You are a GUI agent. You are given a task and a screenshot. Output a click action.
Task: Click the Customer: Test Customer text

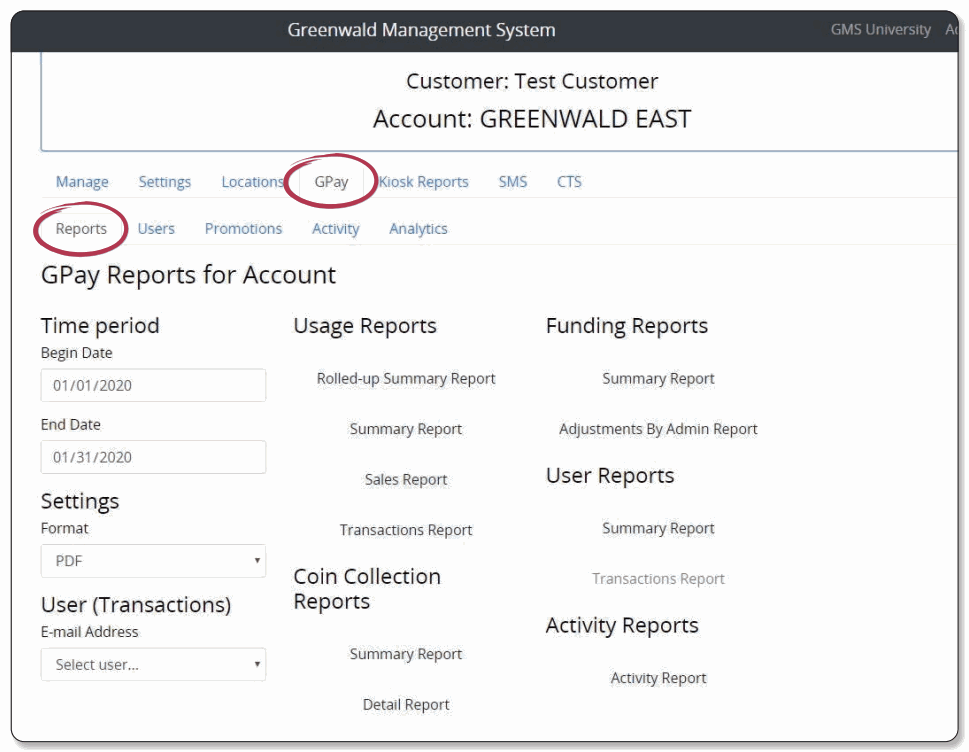(x=532, y=81)
